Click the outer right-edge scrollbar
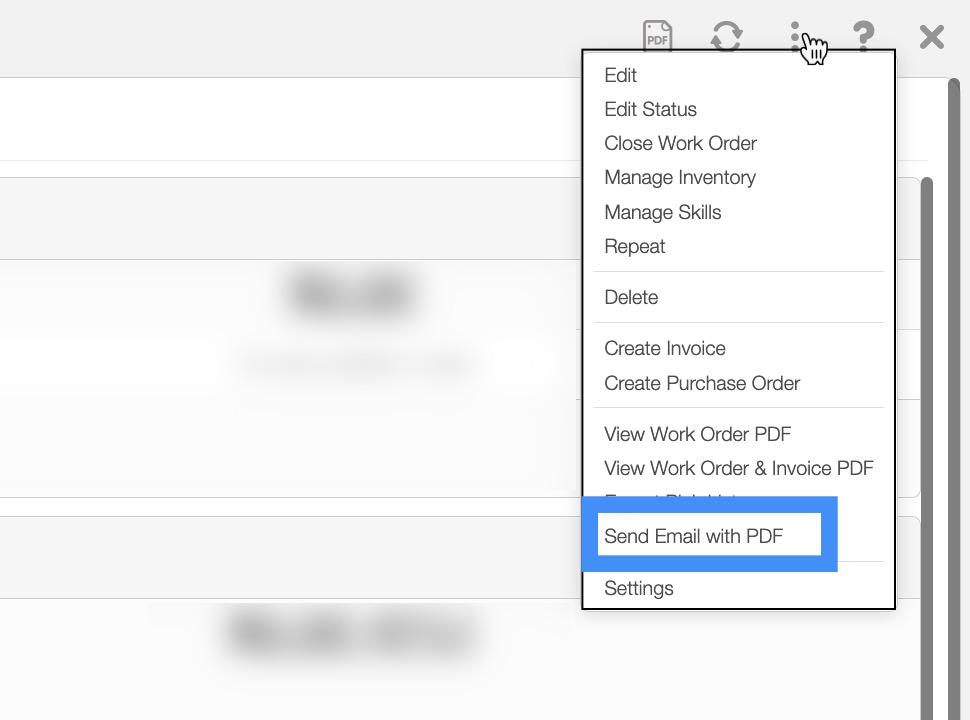 955,400
